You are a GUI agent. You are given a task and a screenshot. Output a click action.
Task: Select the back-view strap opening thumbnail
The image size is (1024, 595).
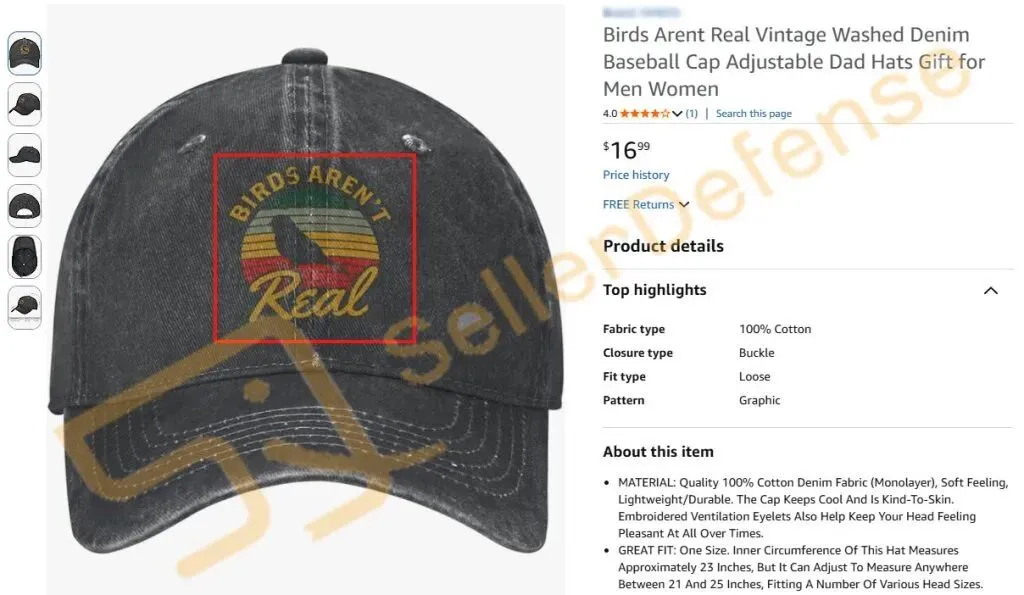click(x=24, y=206)
